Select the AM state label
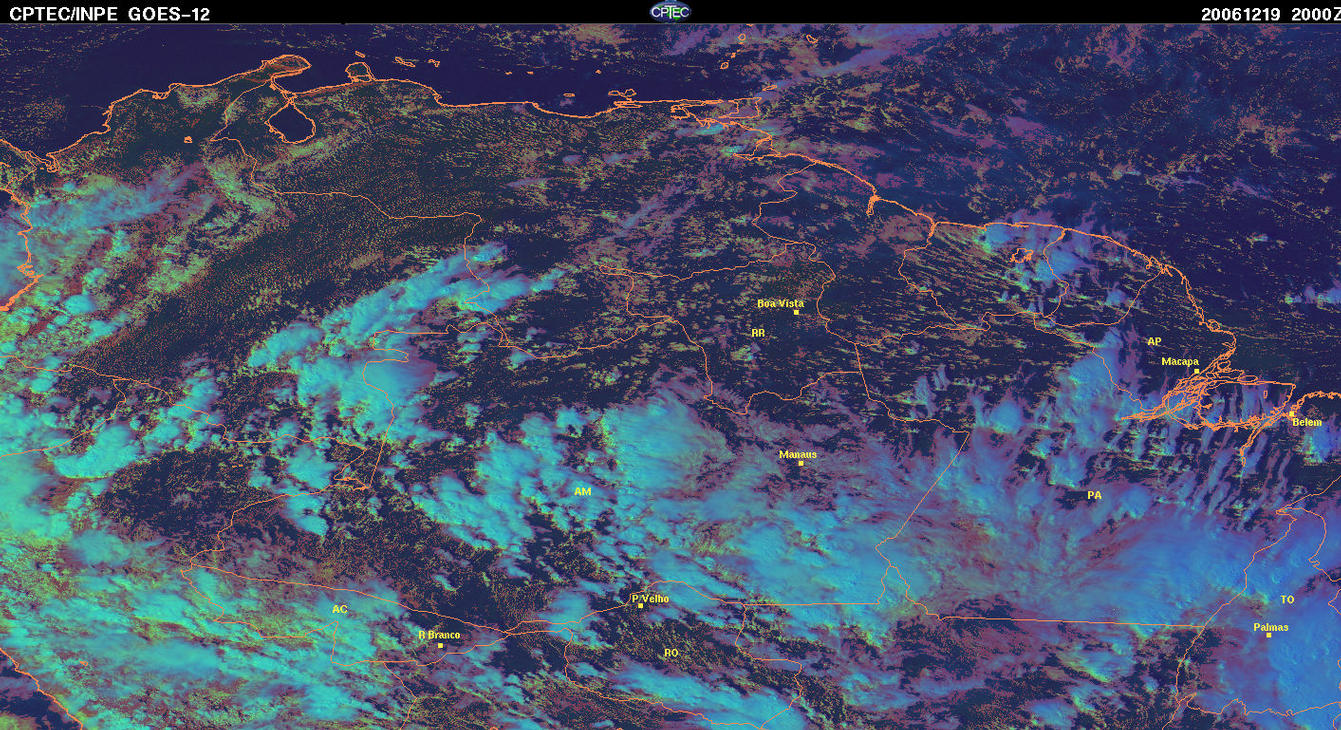 point(582,491)
